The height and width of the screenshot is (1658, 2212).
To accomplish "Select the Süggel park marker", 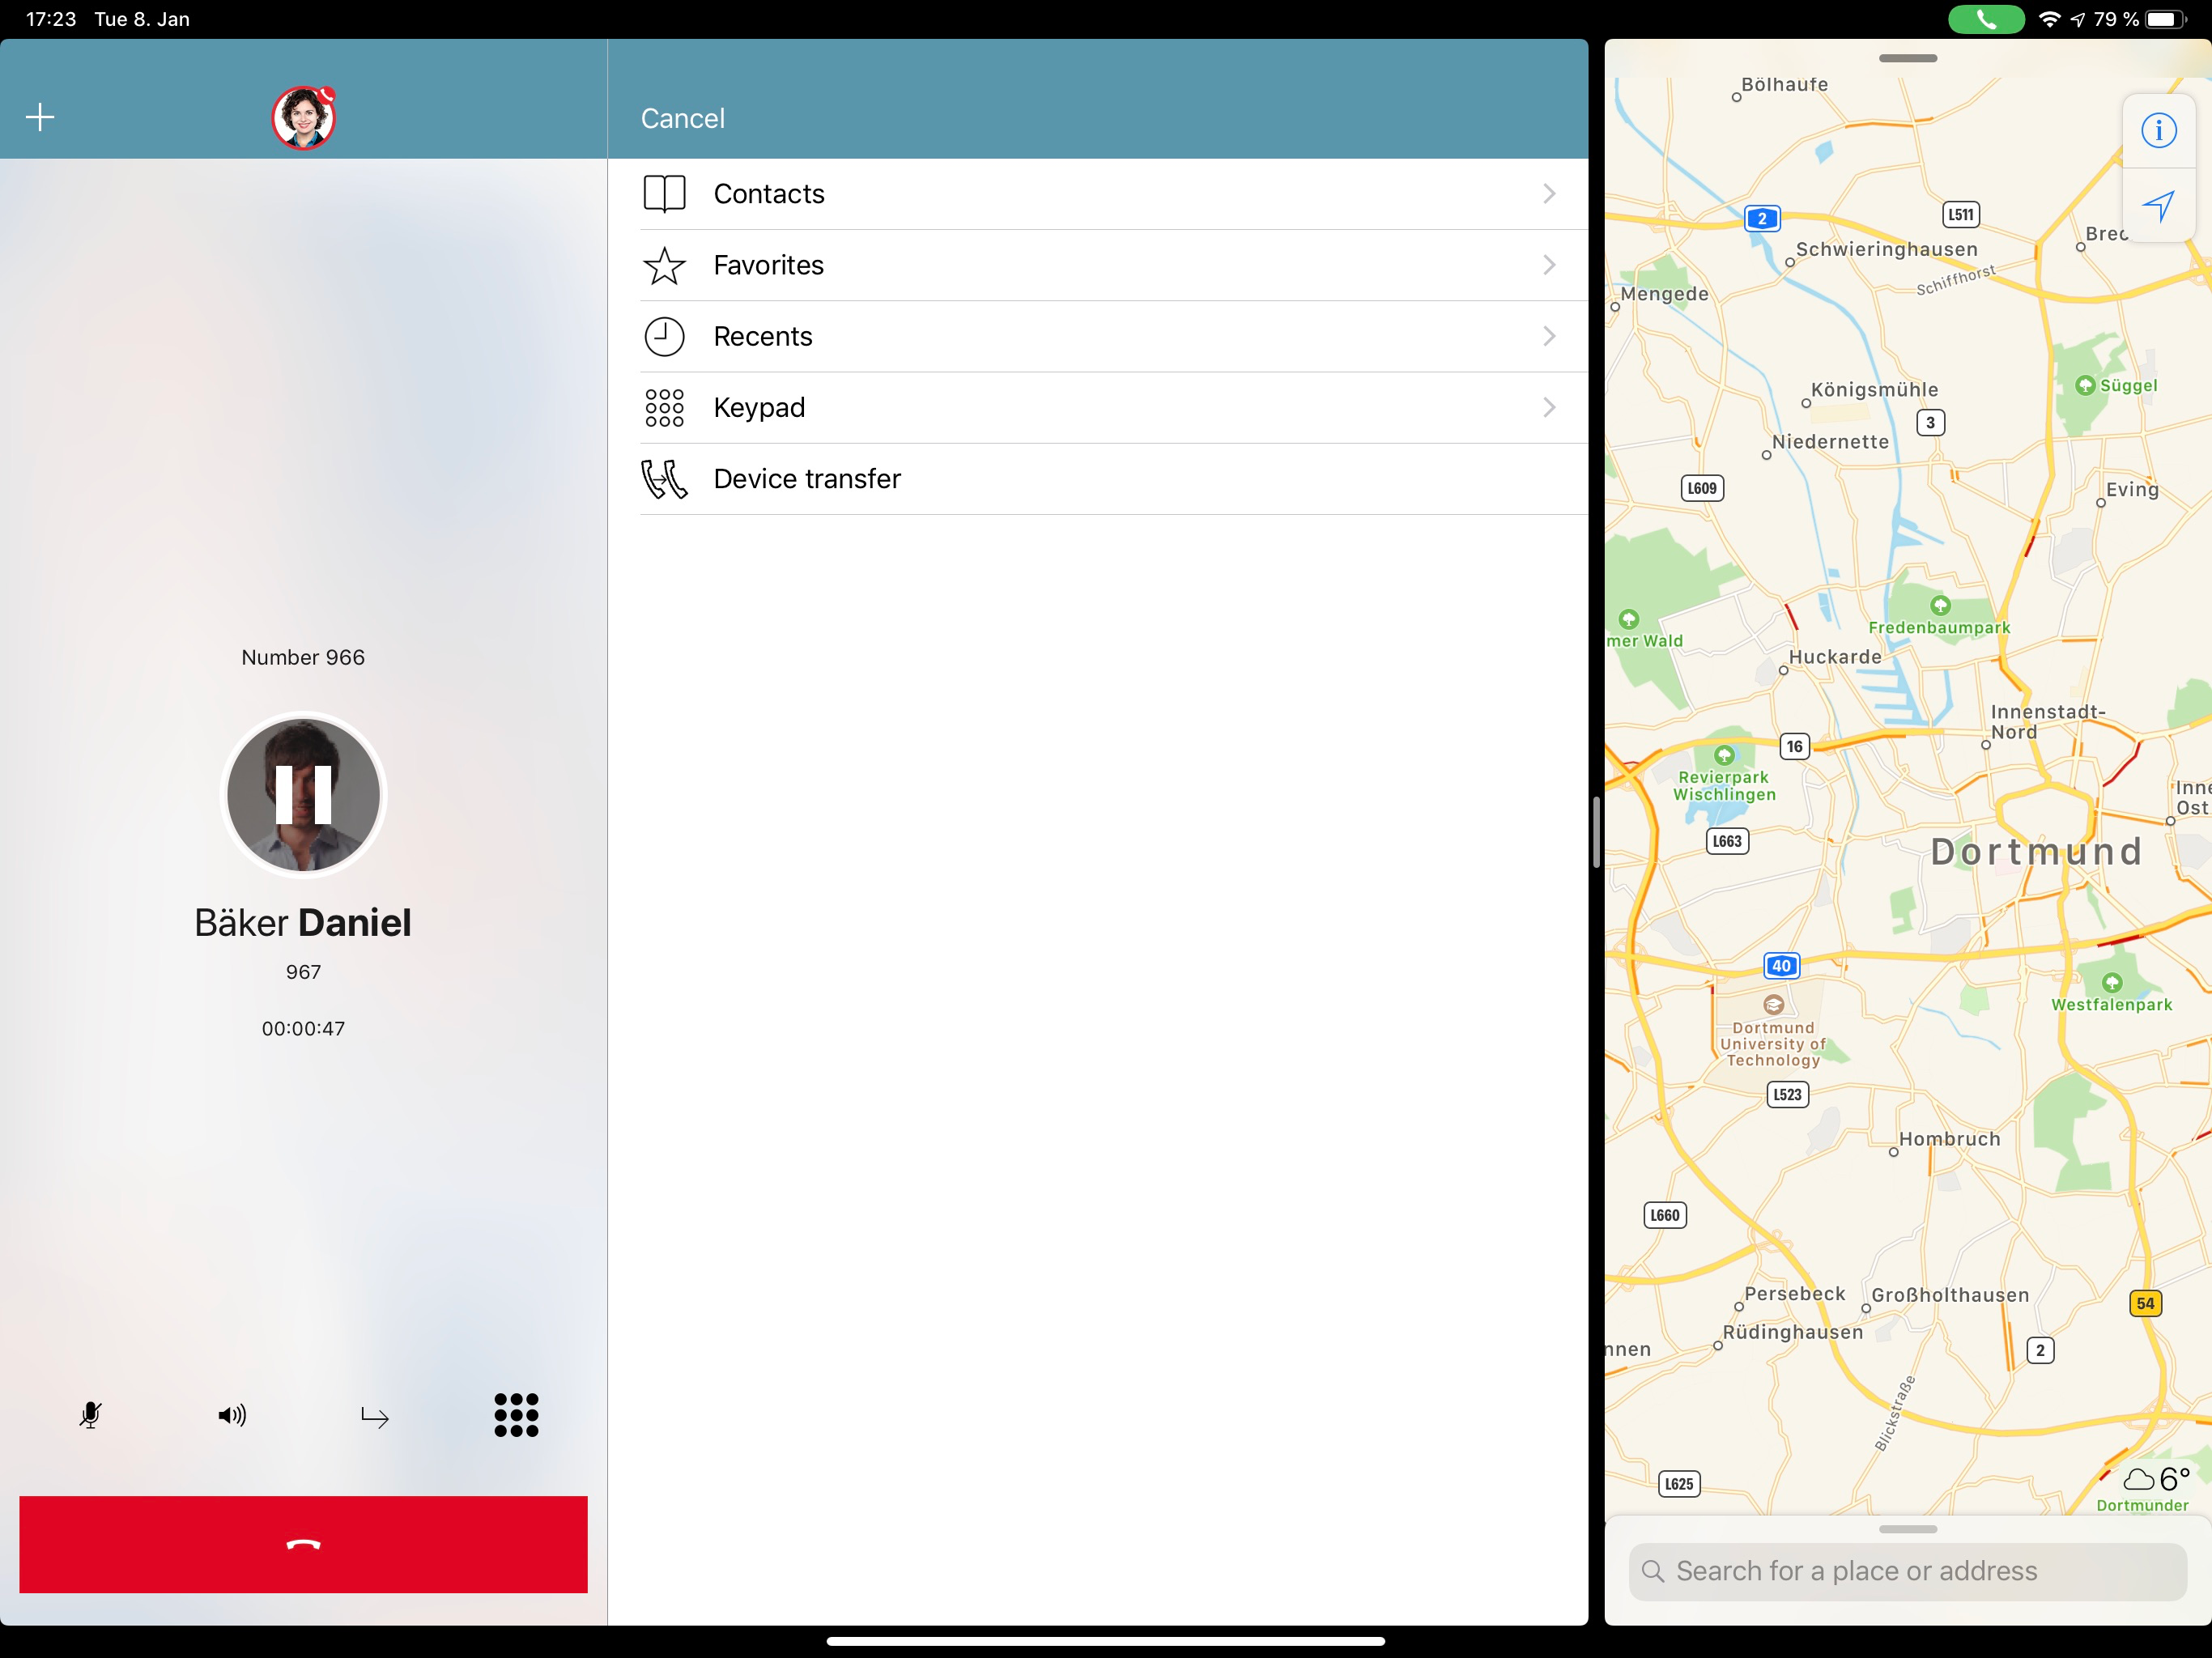I will pyautogui.click(x=2085, y=385).
